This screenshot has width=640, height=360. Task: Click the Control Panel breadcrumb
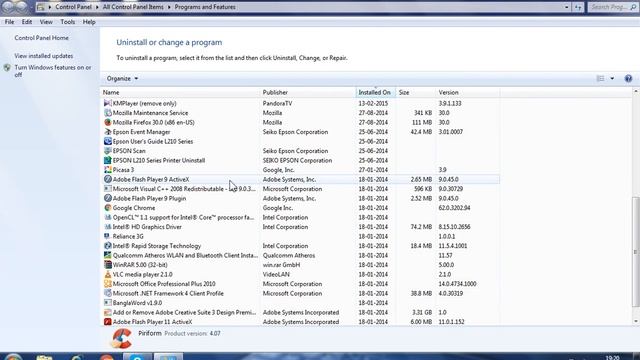tap(73, 7)
